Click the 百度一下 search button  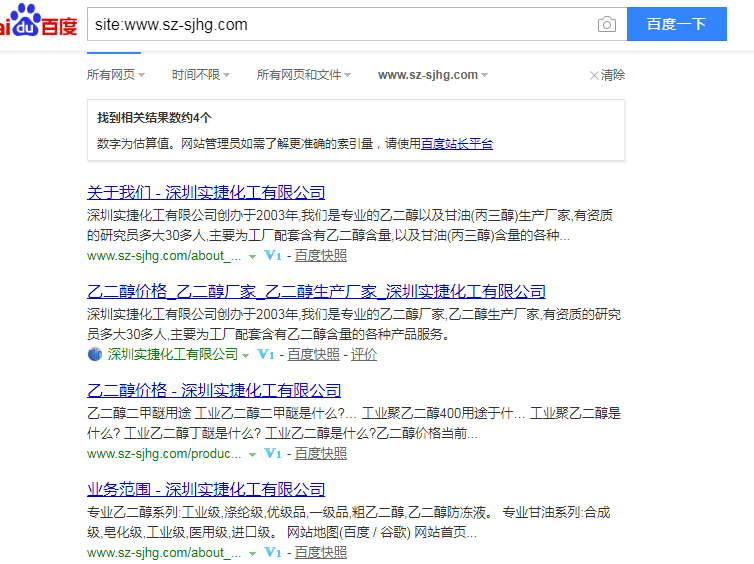(x=677, y=24)
